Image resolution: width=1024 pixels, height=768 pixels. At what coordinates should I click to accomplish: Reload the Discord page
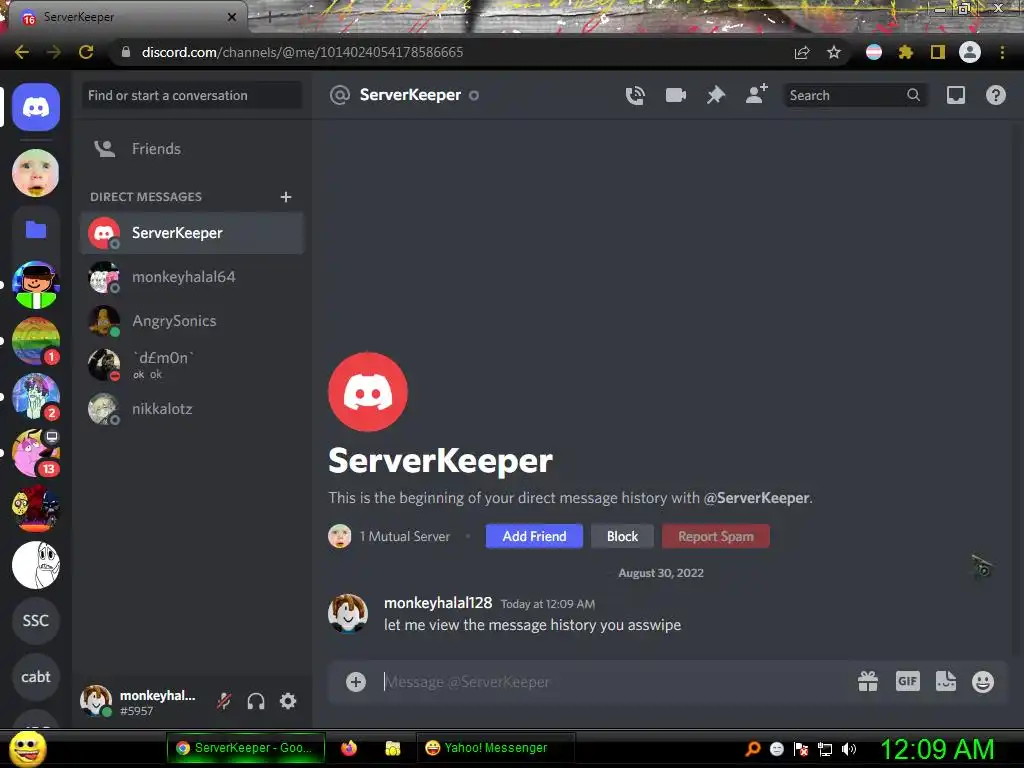coord(86,52)
